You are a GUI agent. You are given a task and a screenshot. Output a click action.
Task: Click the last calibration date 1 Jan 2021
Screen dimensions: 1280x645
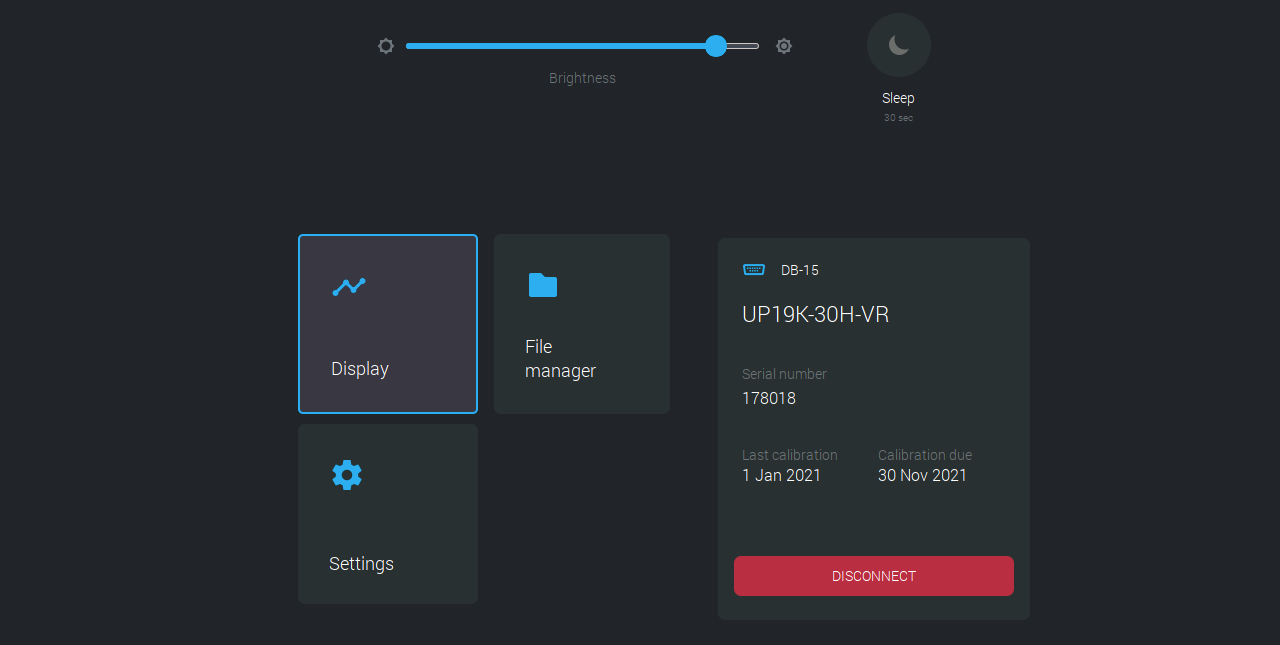pyautogui.click(x=781, y=476)
